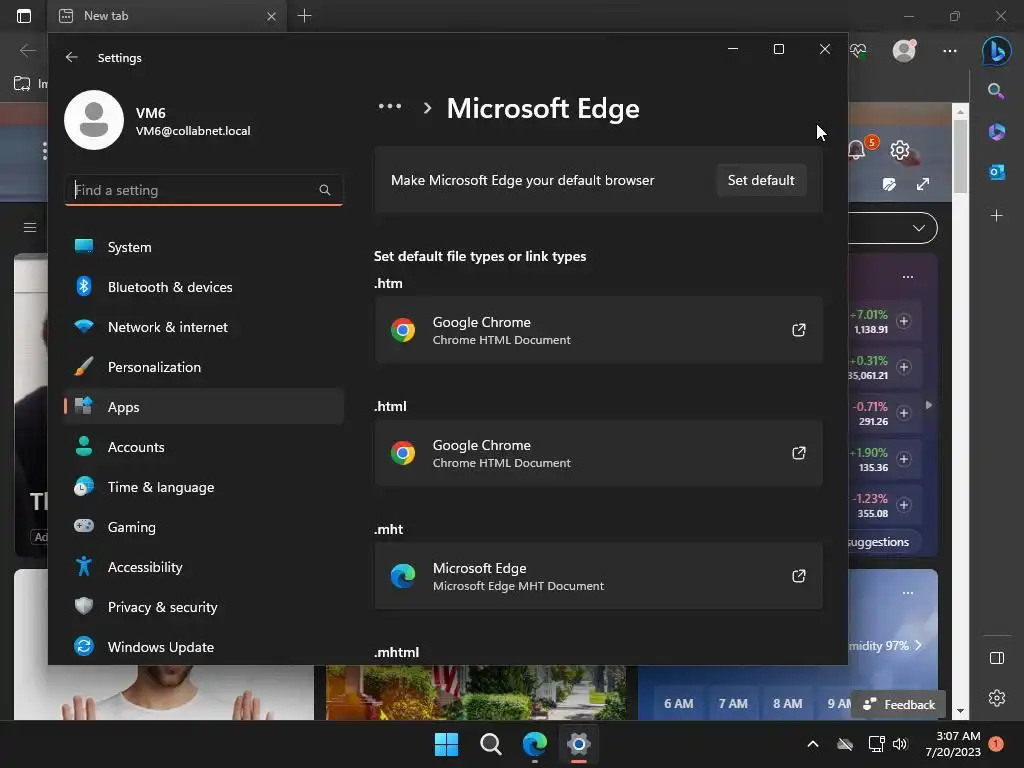Open notifications bell on Edge new tab
Viewport: 1024px width, 768px height.
tap(857, 150)
